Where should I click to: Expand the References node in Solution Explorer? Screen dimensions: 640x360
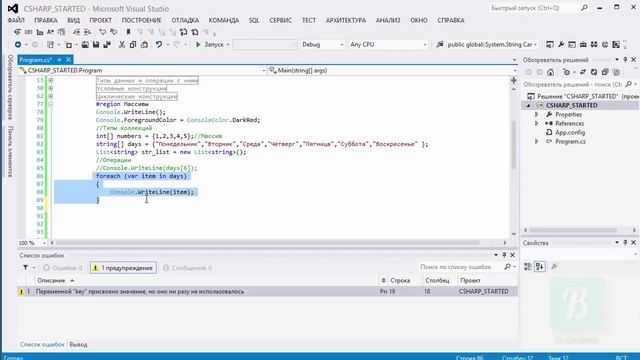tap(537, 124)
